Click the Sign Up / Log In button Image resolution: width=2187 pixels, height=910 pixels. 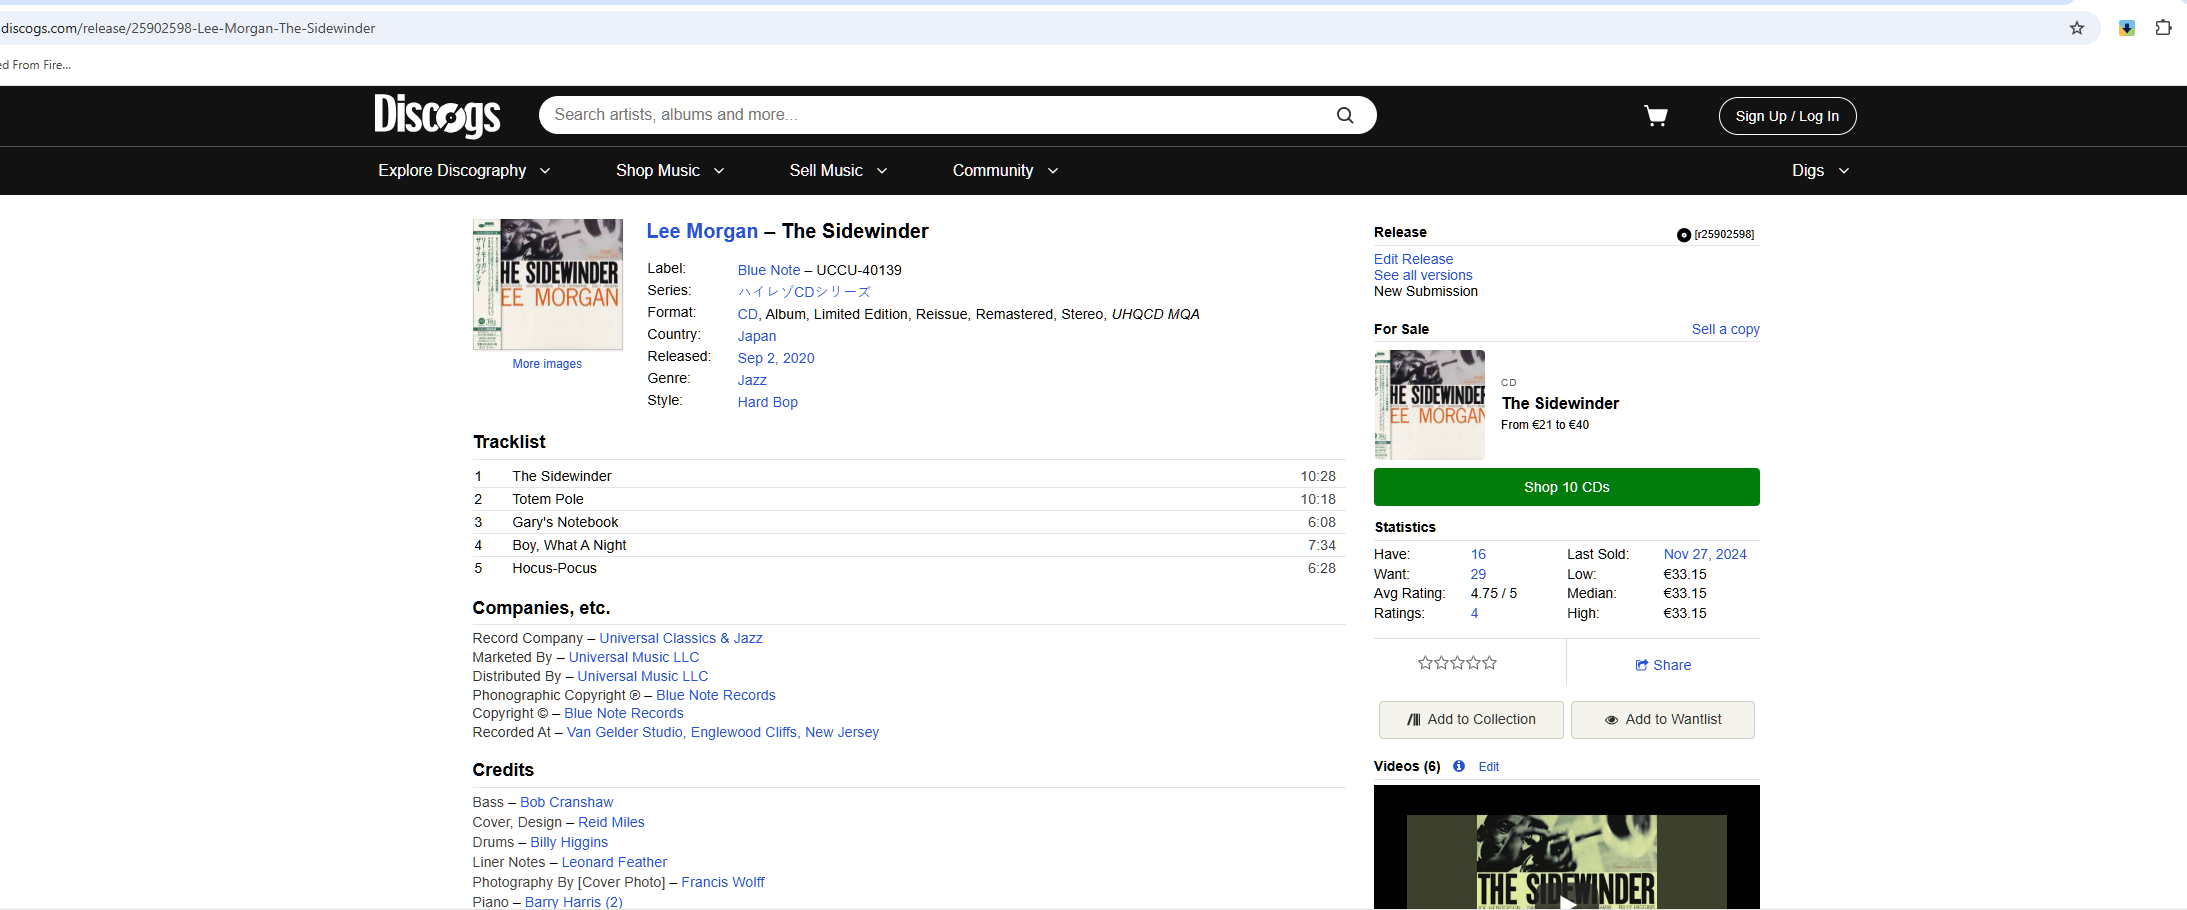click(x=1787, y=116)
